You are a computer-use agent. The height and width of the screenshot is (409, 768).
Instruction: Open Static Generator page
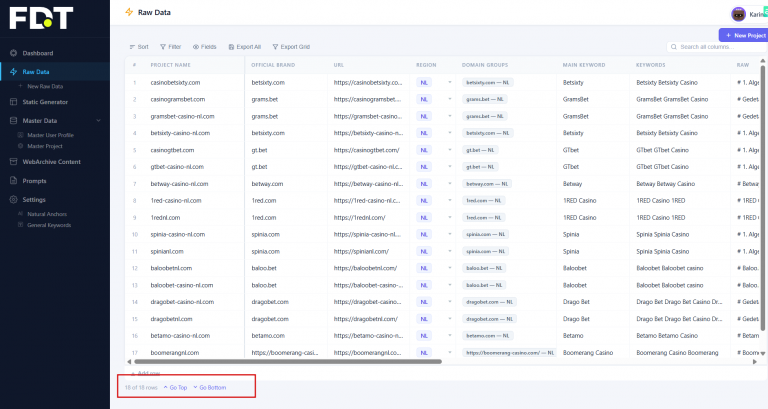point(45,102)
